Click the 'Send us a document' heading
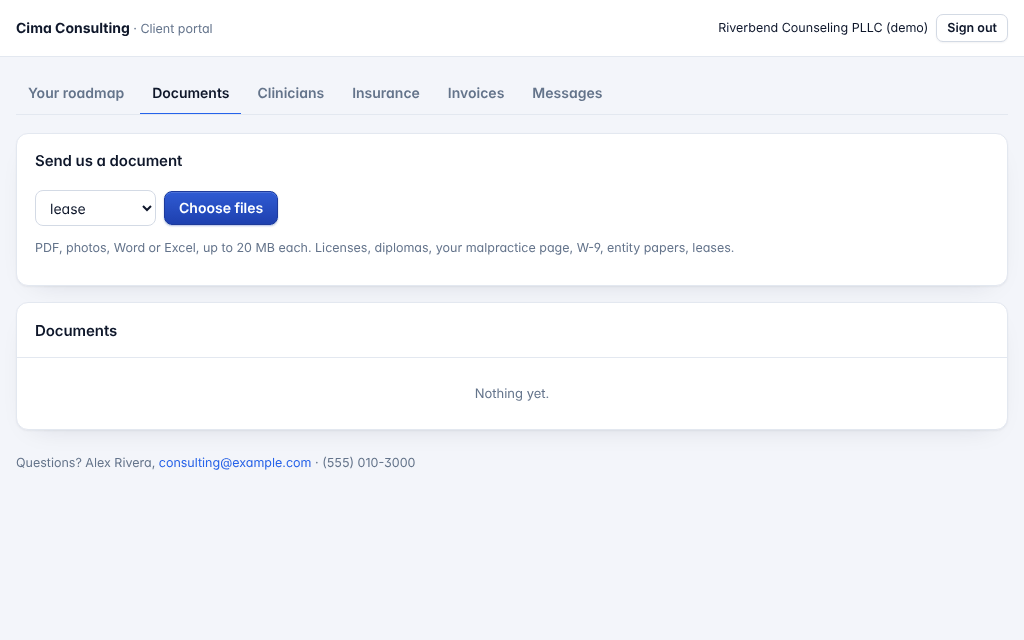 (x=108, y=161)
